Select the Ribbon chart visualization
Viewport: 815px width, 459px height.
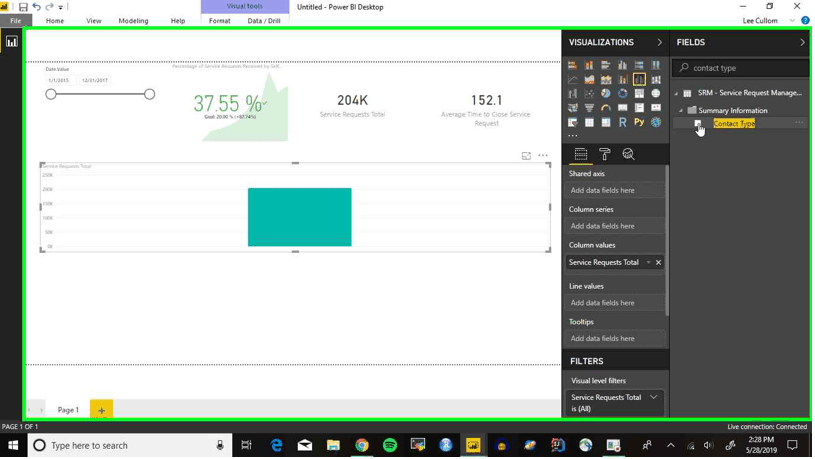pos(656,80)
